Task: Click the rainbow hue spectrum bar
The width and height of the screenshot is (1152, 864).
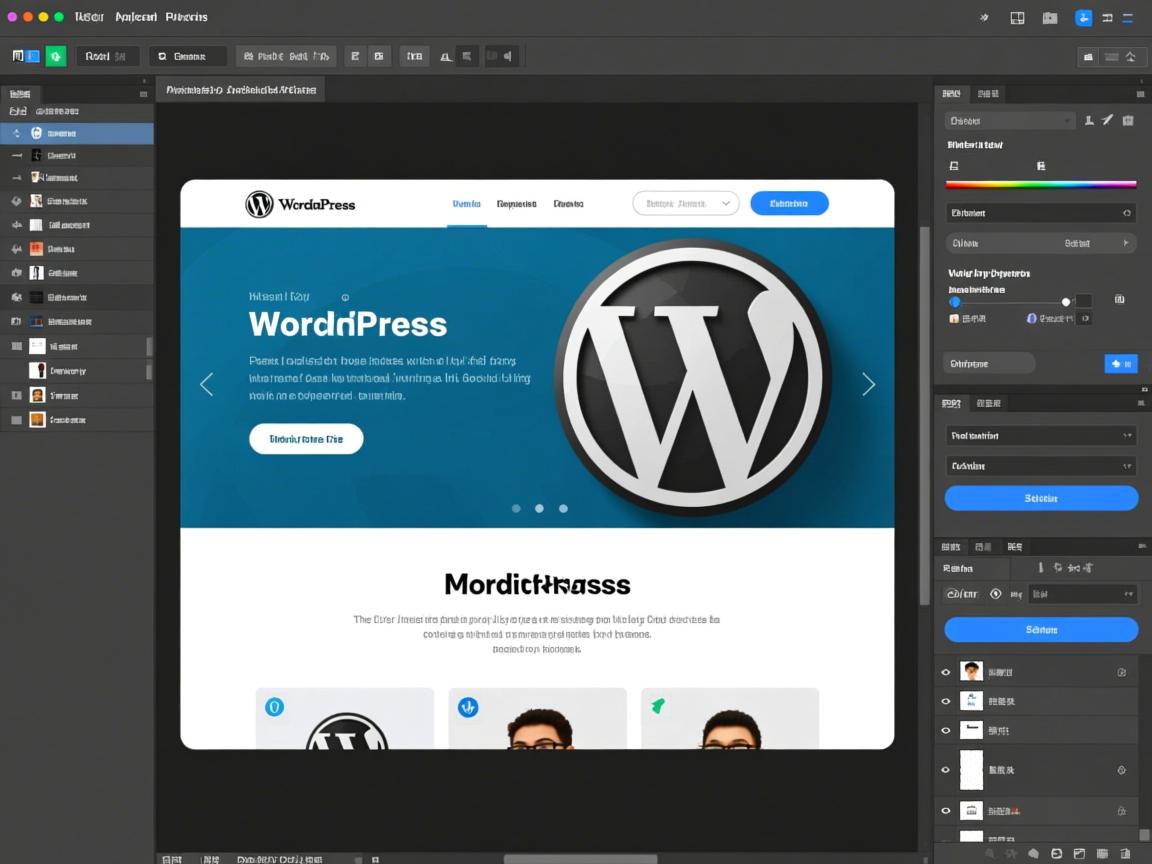Action: coord(1040,184)
